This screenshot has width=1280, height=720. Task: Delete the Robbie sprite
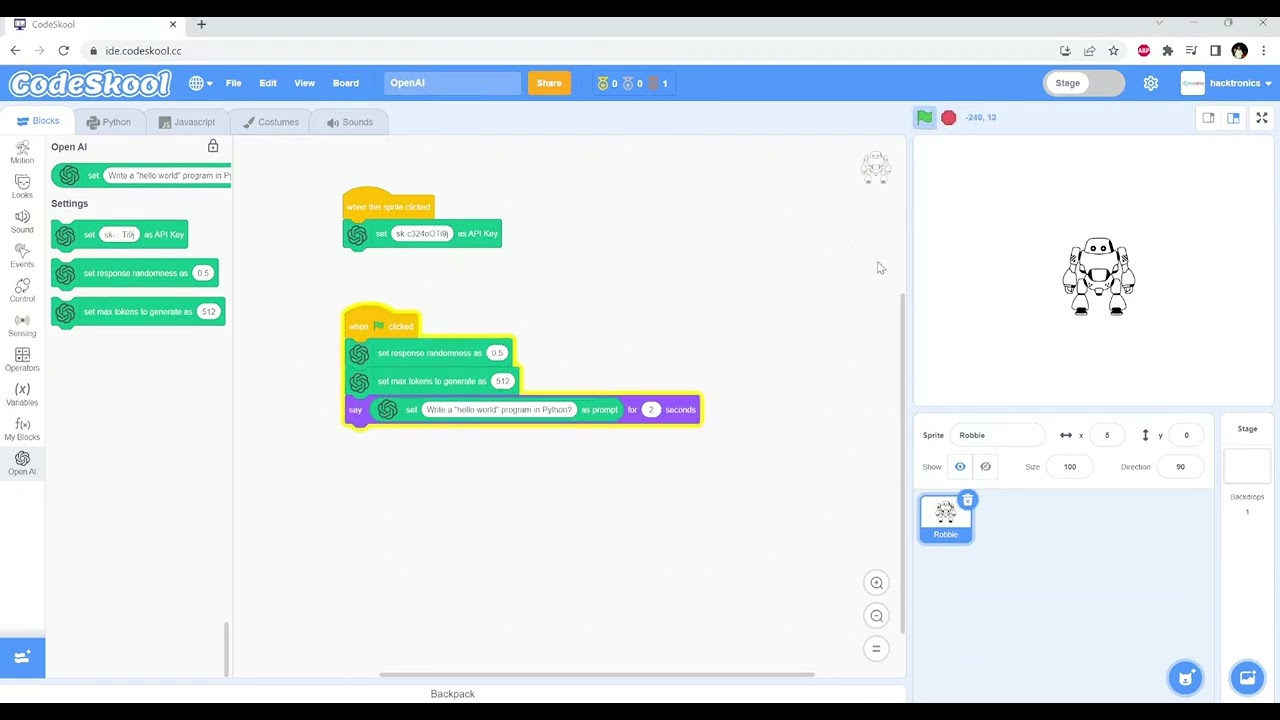coord(967,500)
